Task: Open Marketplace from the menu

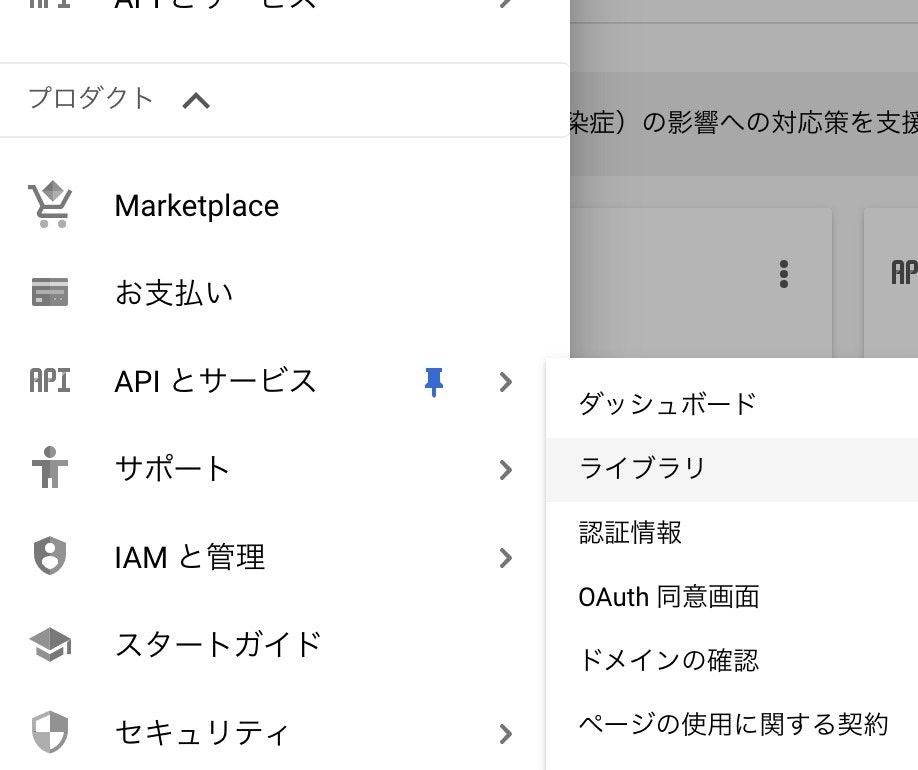Action: tap(197, 206)
